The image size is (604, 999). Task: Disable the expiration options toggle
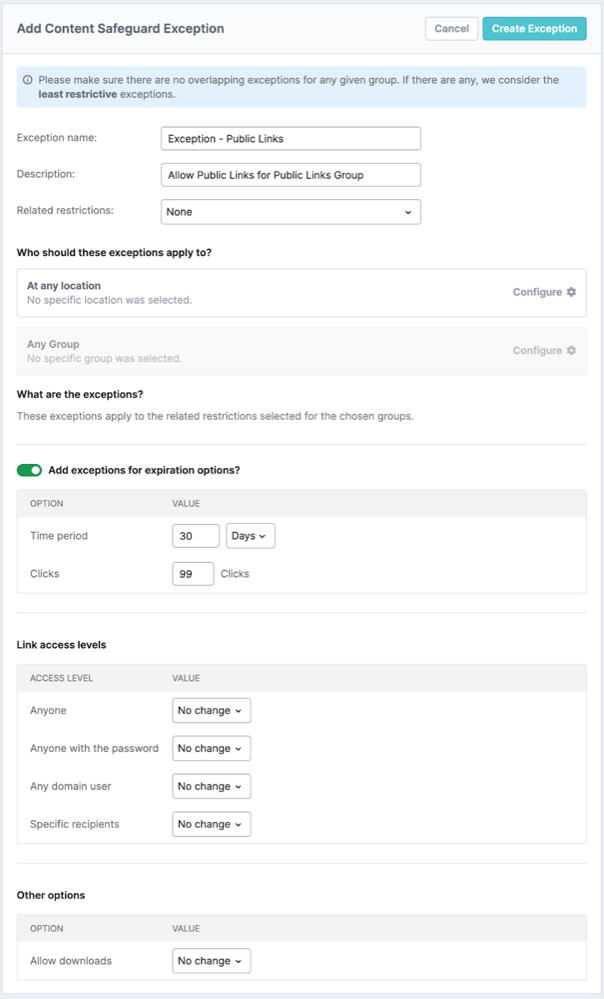(29, 468)
